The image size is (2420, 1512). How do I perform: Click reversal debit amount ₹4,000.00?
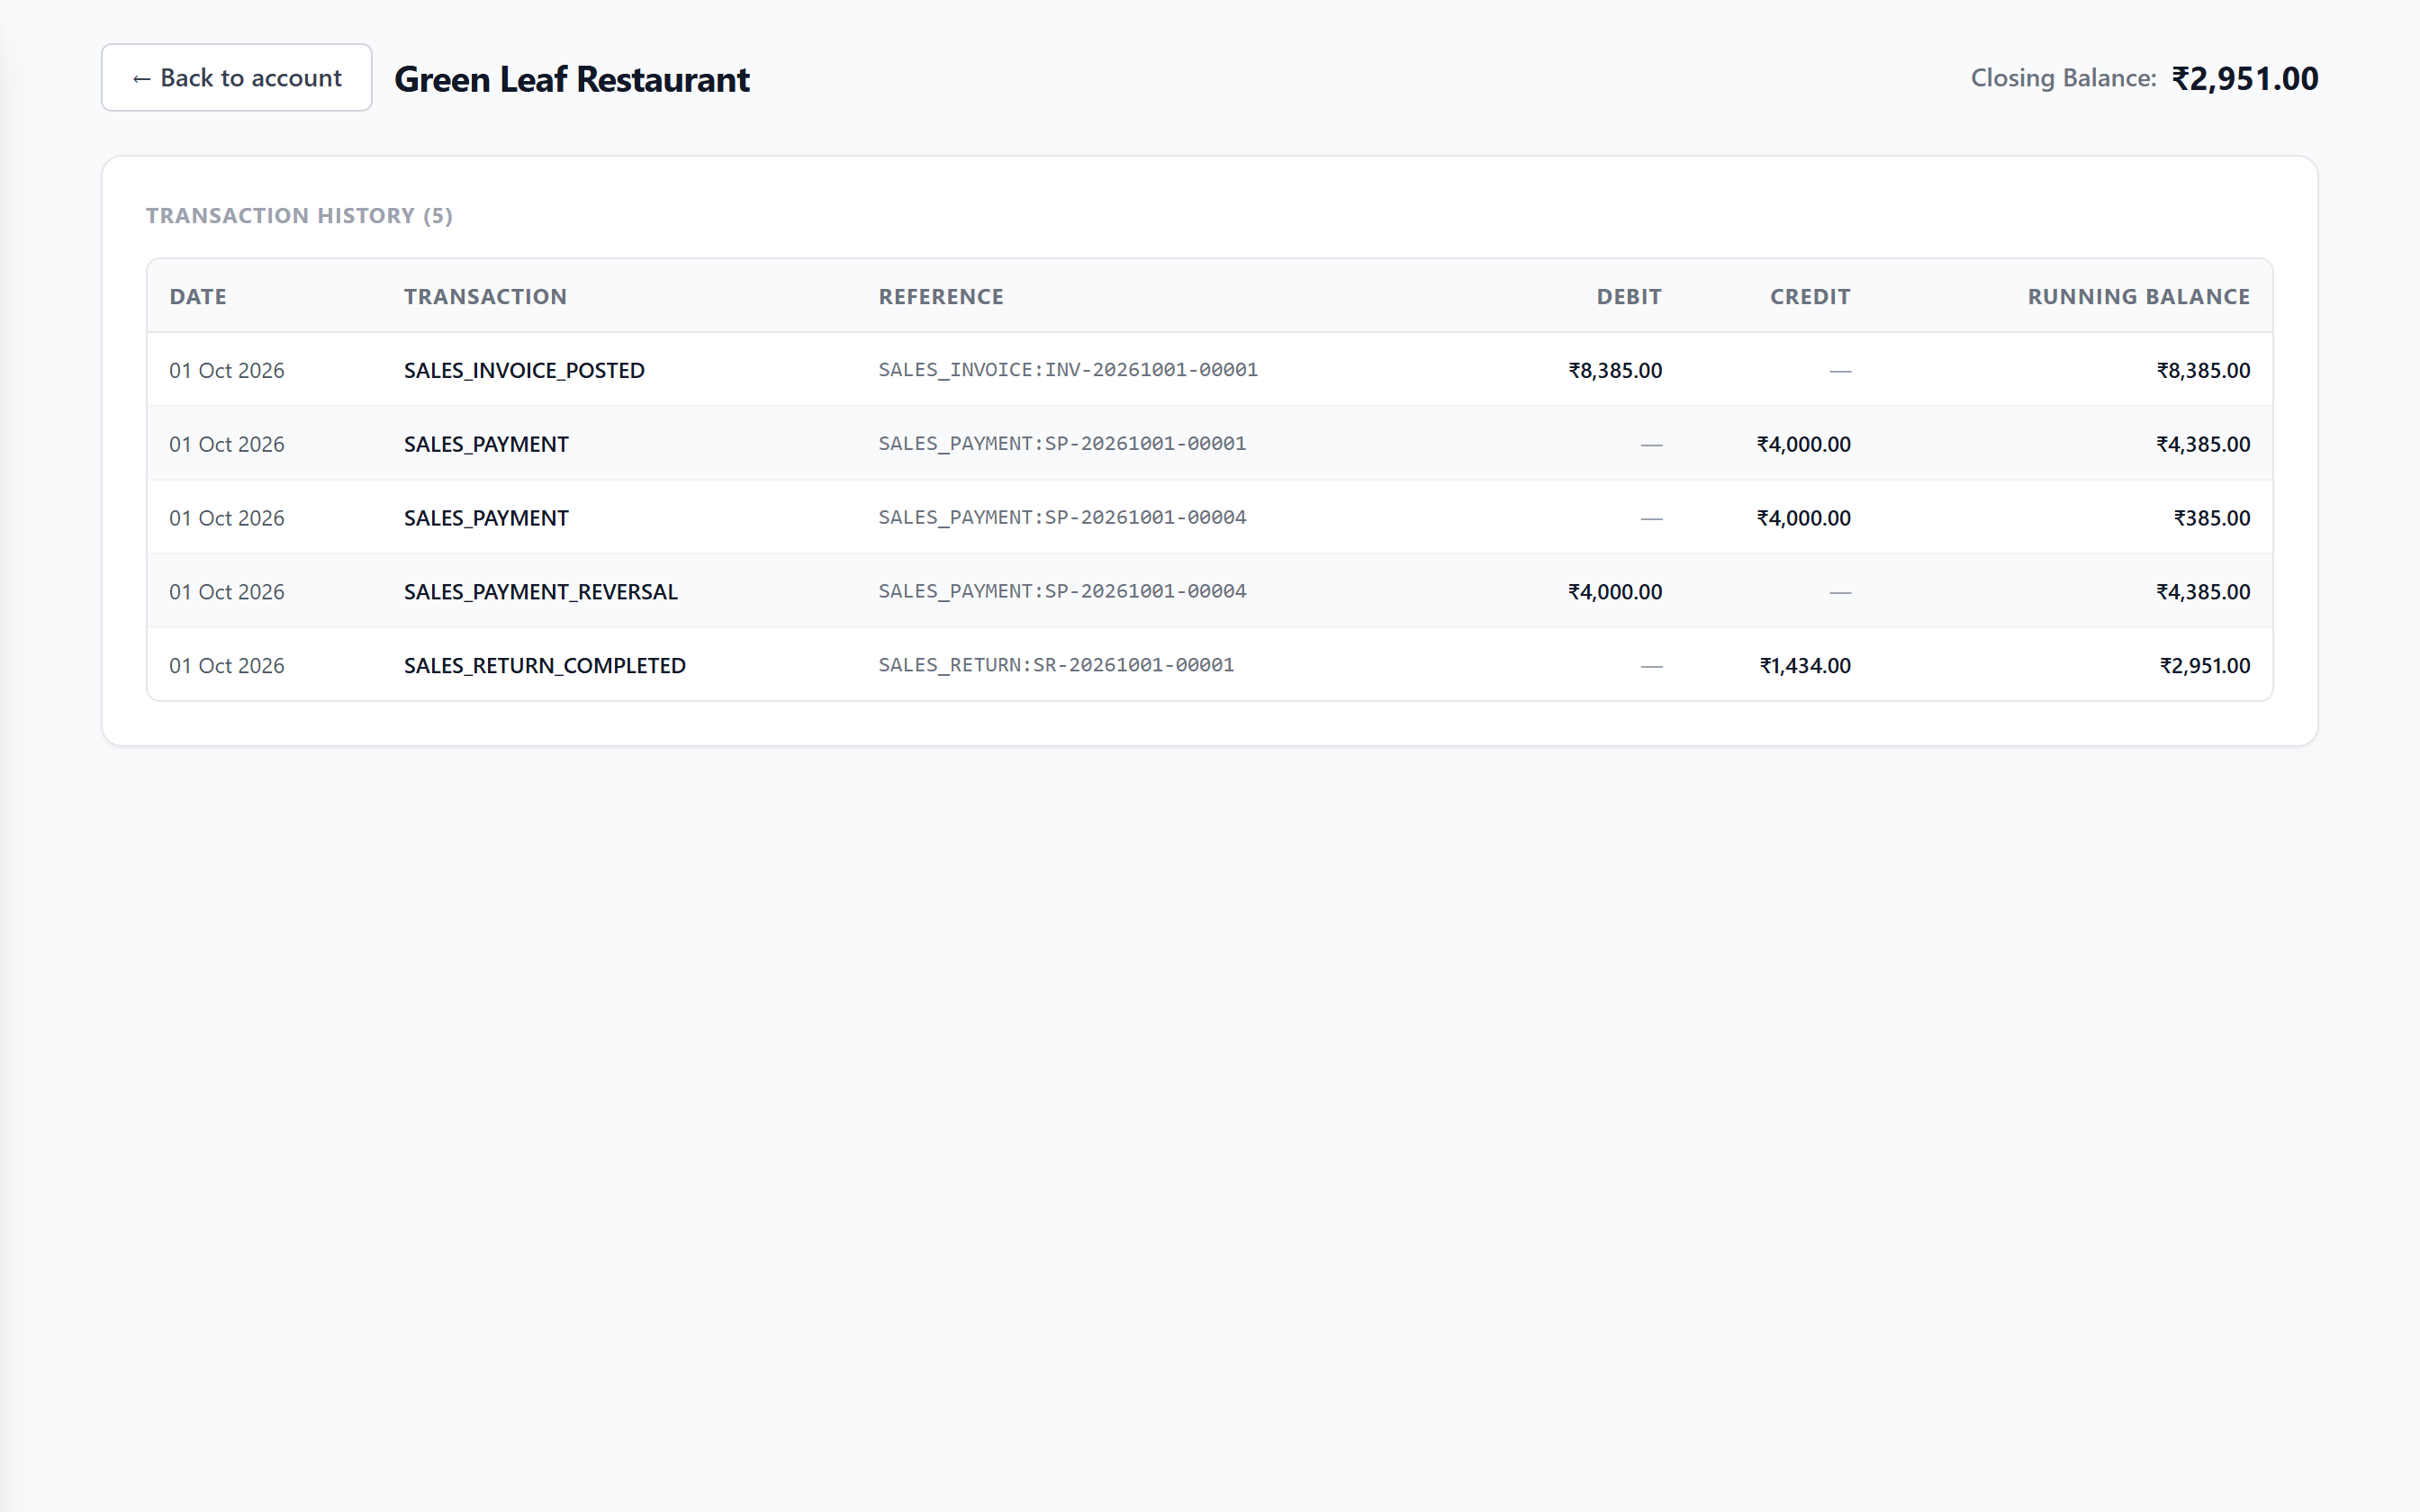tap(1615, 593)
